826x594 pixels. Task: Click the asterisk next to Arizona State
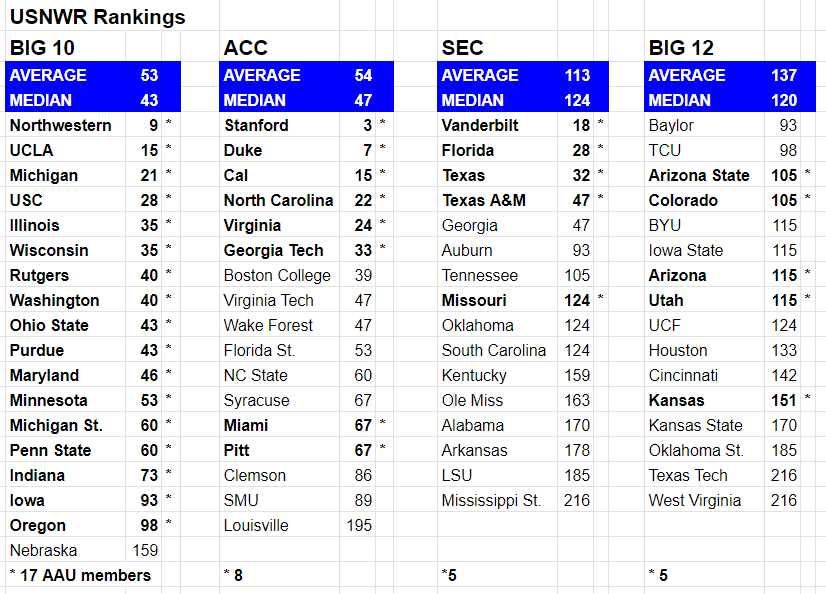(x=808, y=172)
